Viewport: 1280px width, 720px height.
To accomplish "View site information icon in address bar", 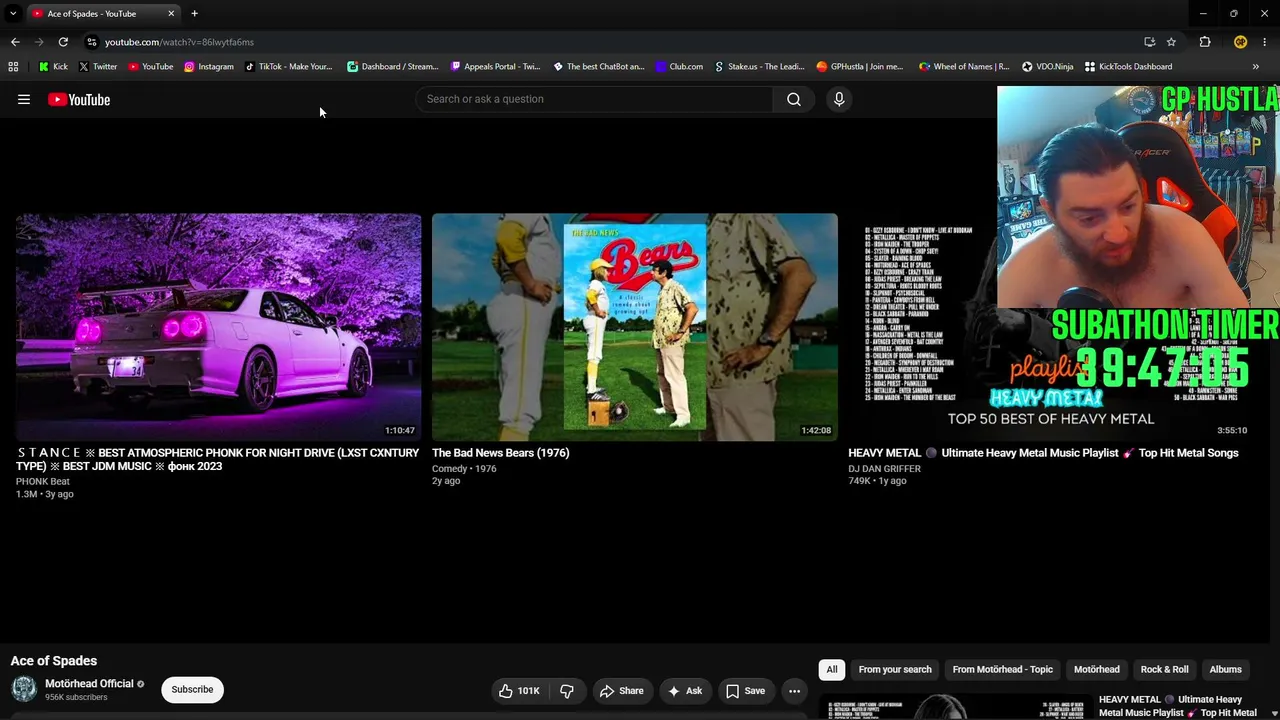I will [92, 42].
